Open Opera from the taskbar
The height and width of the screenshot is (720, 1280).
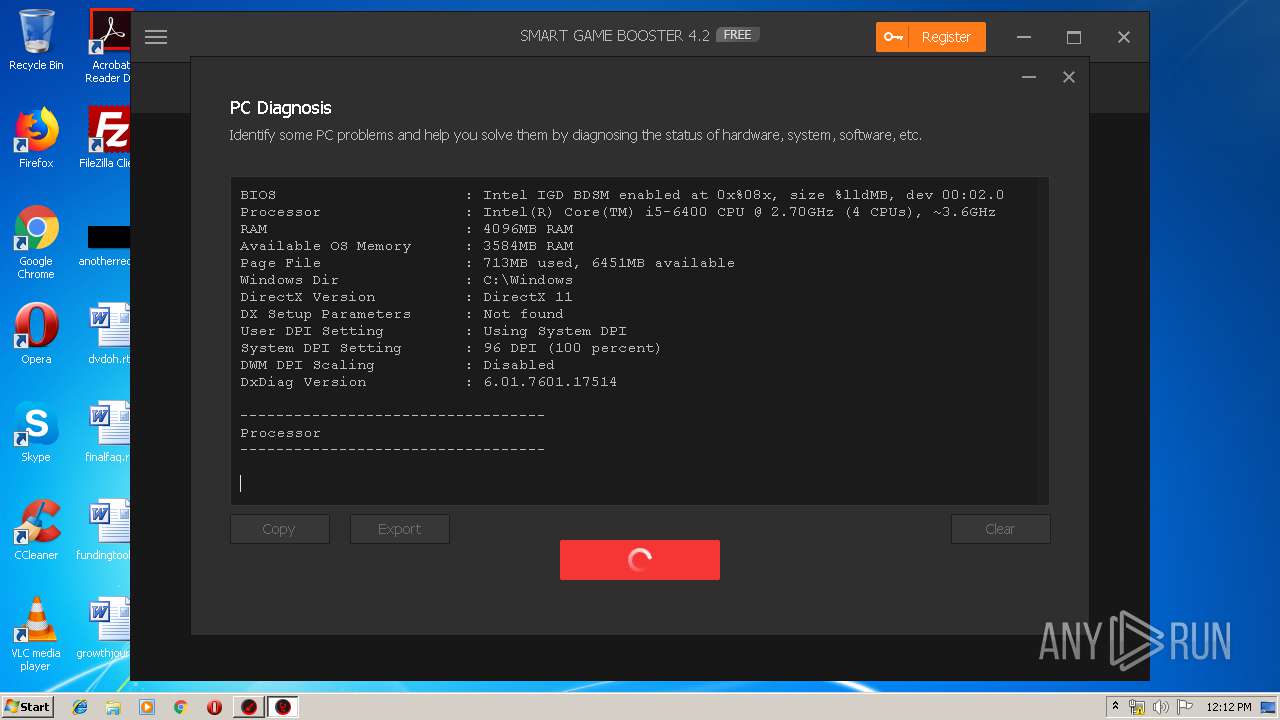(214, 707)
